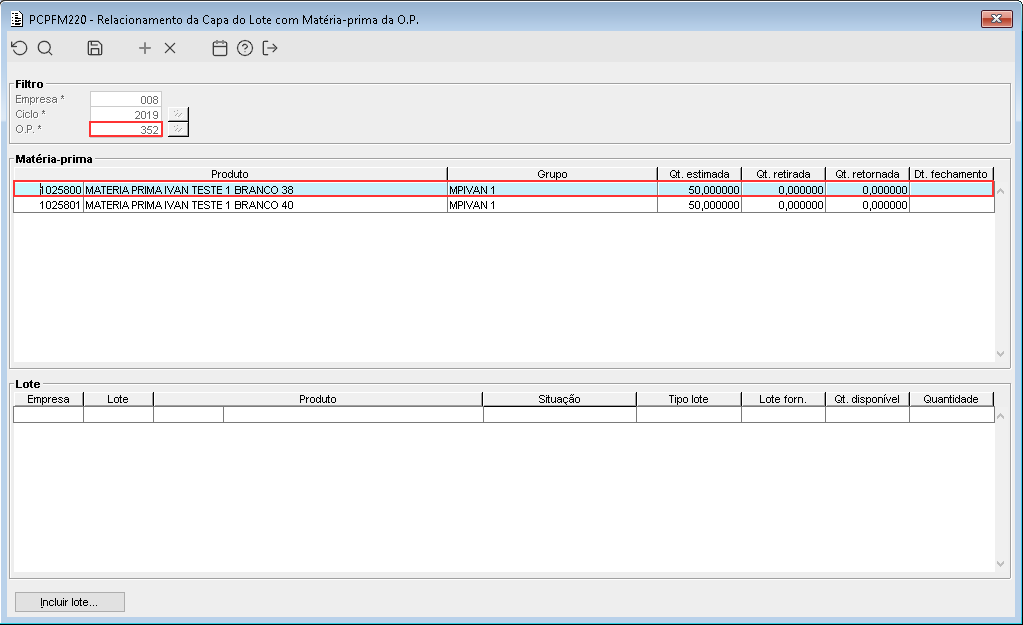Click the Quantidade column header

point(951,399)
